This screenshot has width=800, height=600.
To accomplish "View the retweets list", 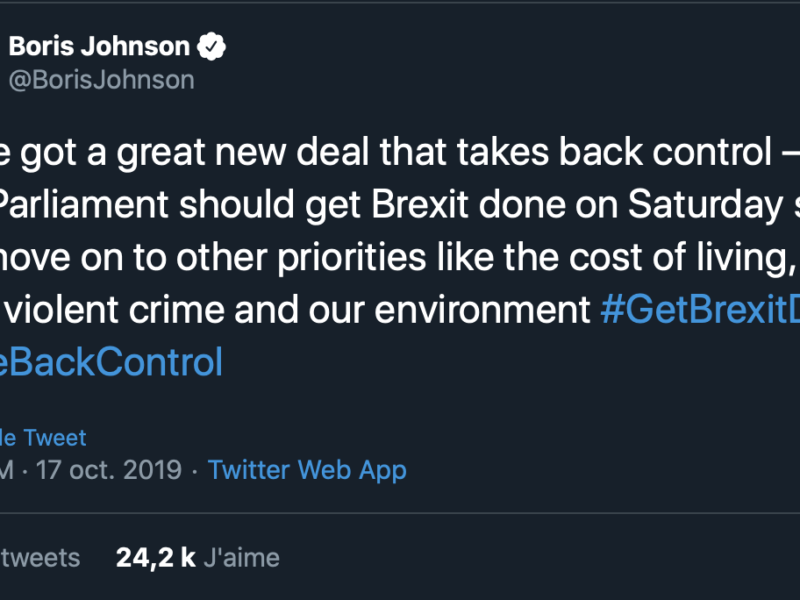I will click(40, 557).
